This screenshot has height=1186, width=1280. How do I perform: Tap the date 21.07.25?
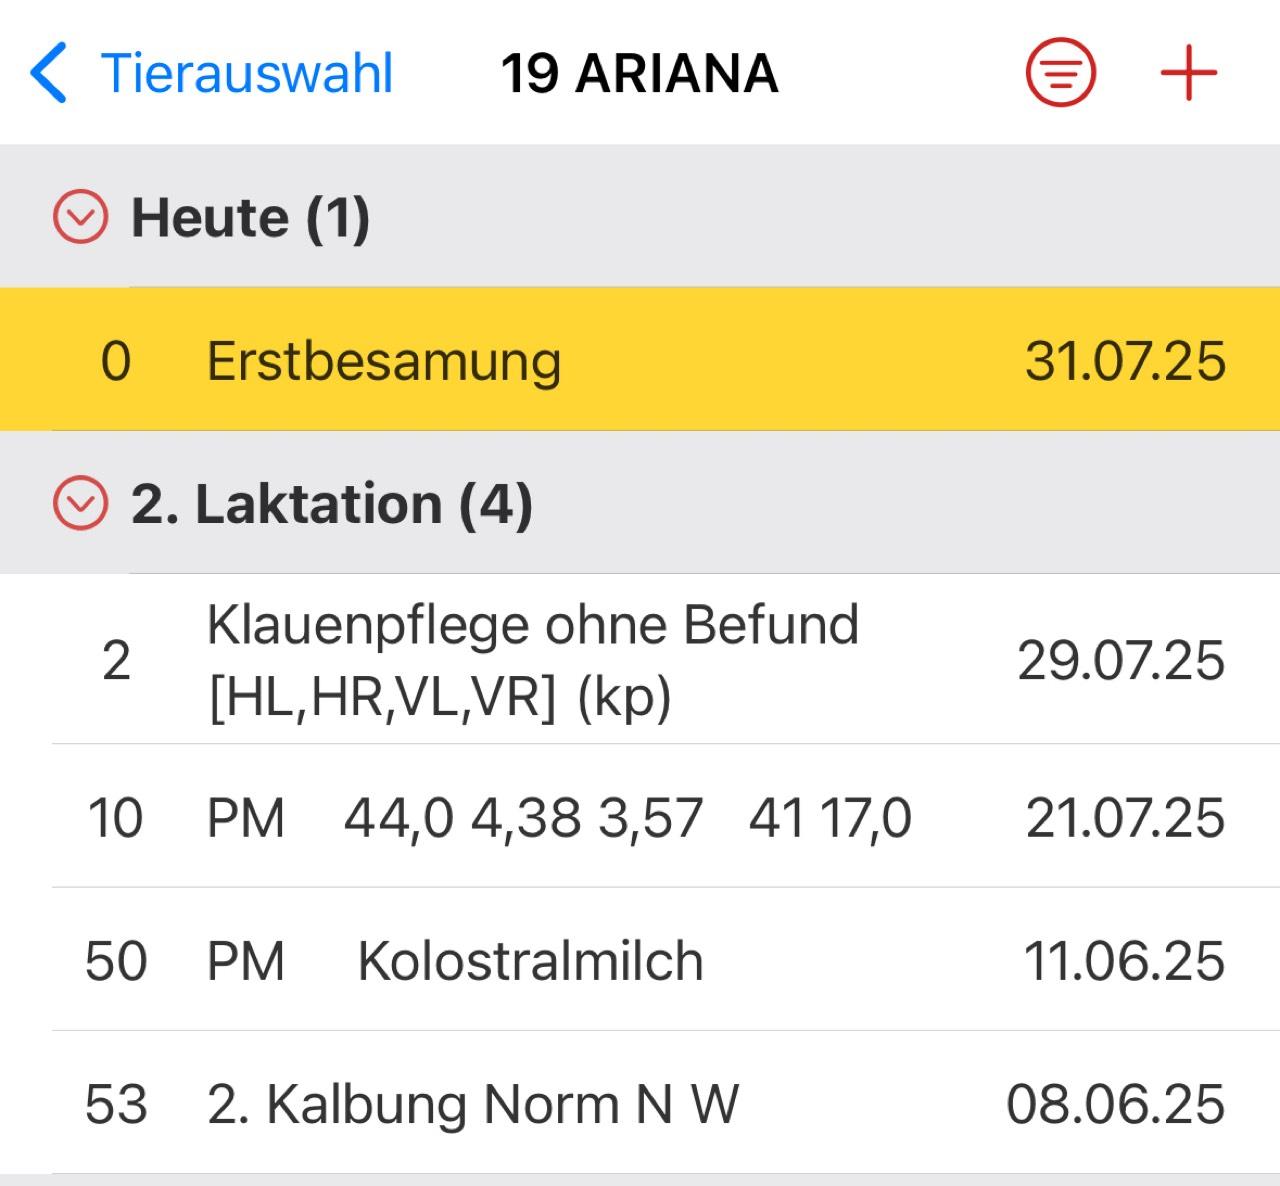(1125, 818)
